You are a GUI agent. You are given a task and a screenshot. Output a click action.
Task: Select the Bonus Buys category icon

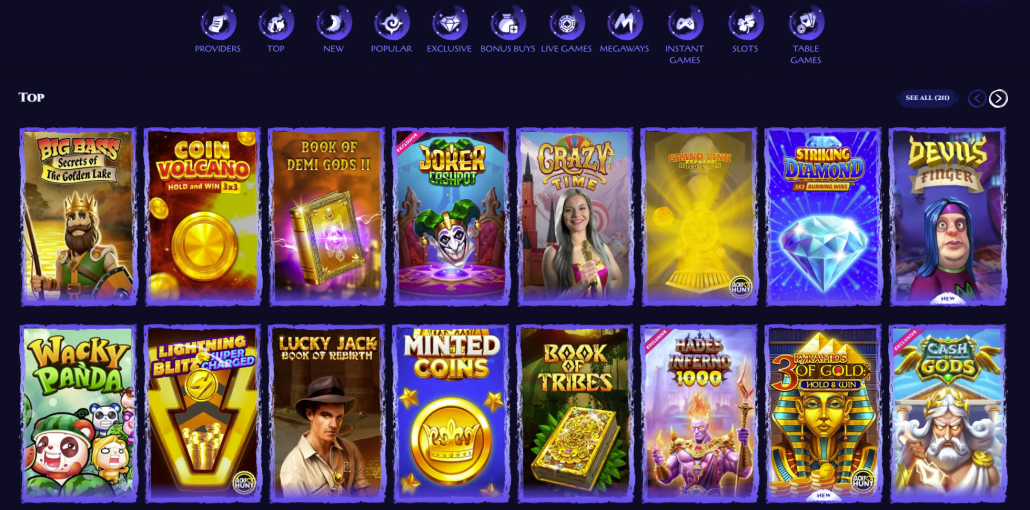click(508, 23)
